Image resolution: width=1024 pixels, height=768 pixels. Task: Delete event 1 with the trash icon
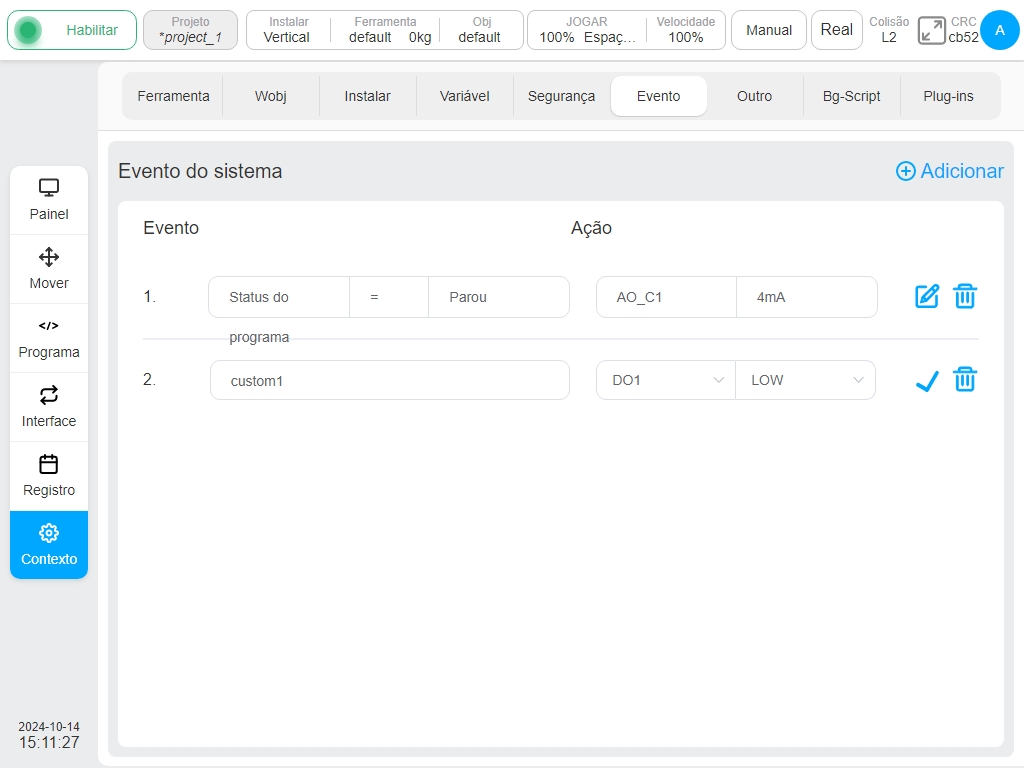[x=965, y=296]
